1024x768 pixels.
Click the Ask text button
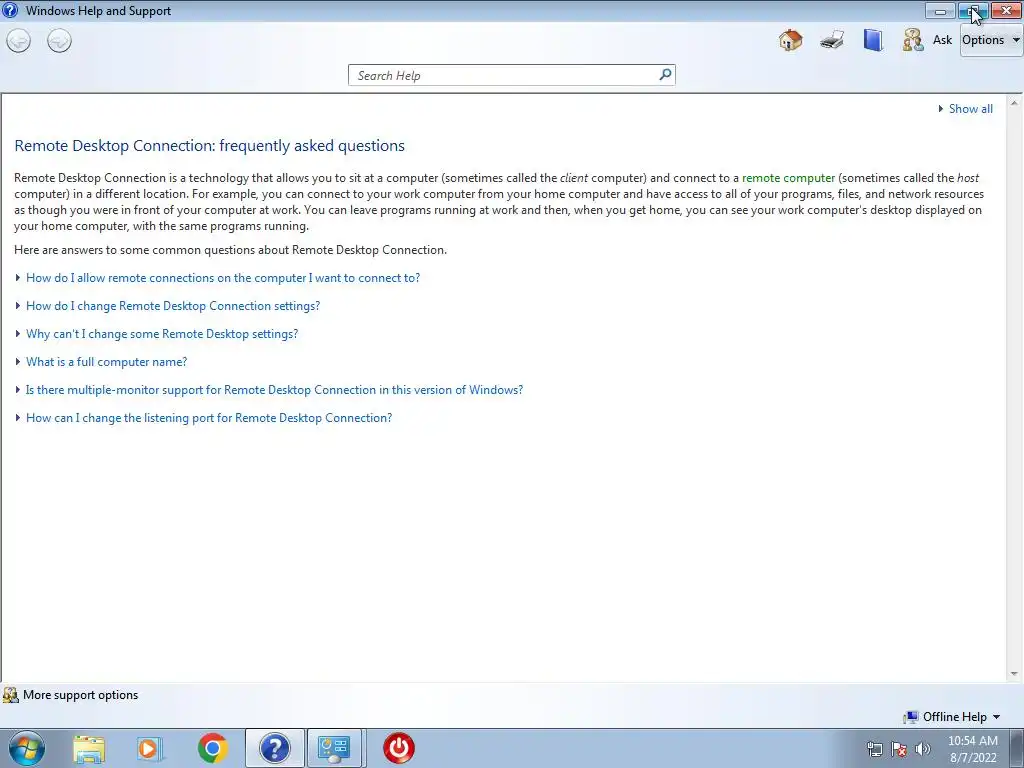coord(942,40)
